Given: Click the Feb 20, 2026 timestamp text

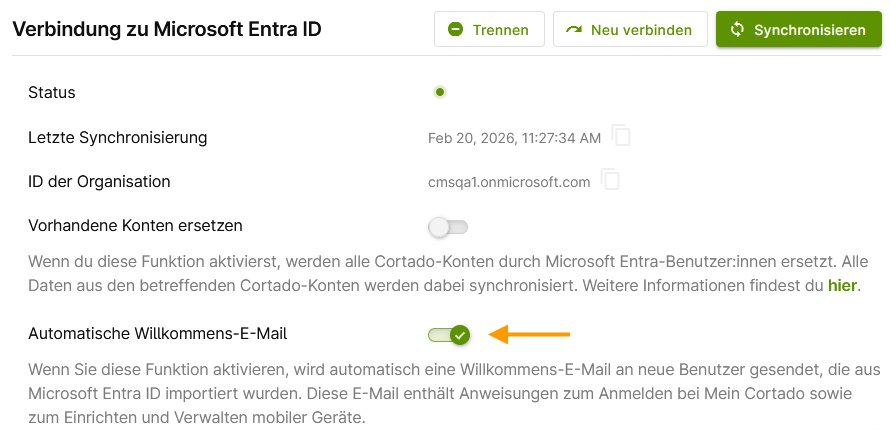Looking at the screenshot, I should pos(514,137).
